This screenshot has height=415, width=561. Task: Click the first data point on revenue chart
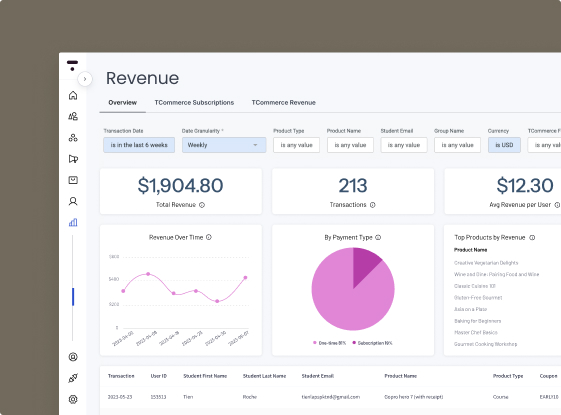pos(123,291)
